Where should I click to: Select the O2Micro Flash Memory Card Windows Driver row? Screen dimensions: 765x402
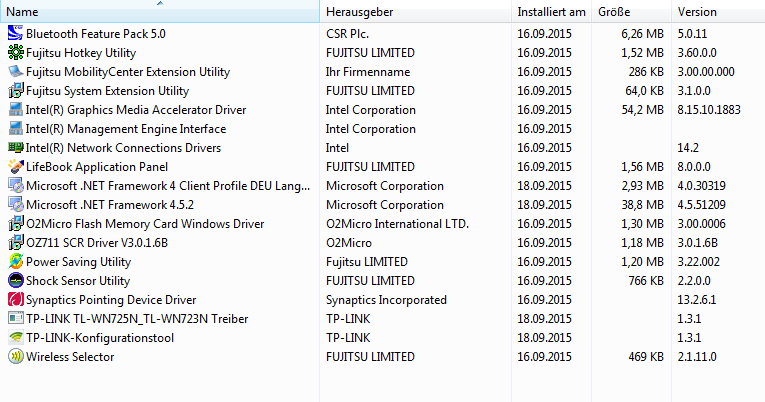tap(382, 223)
